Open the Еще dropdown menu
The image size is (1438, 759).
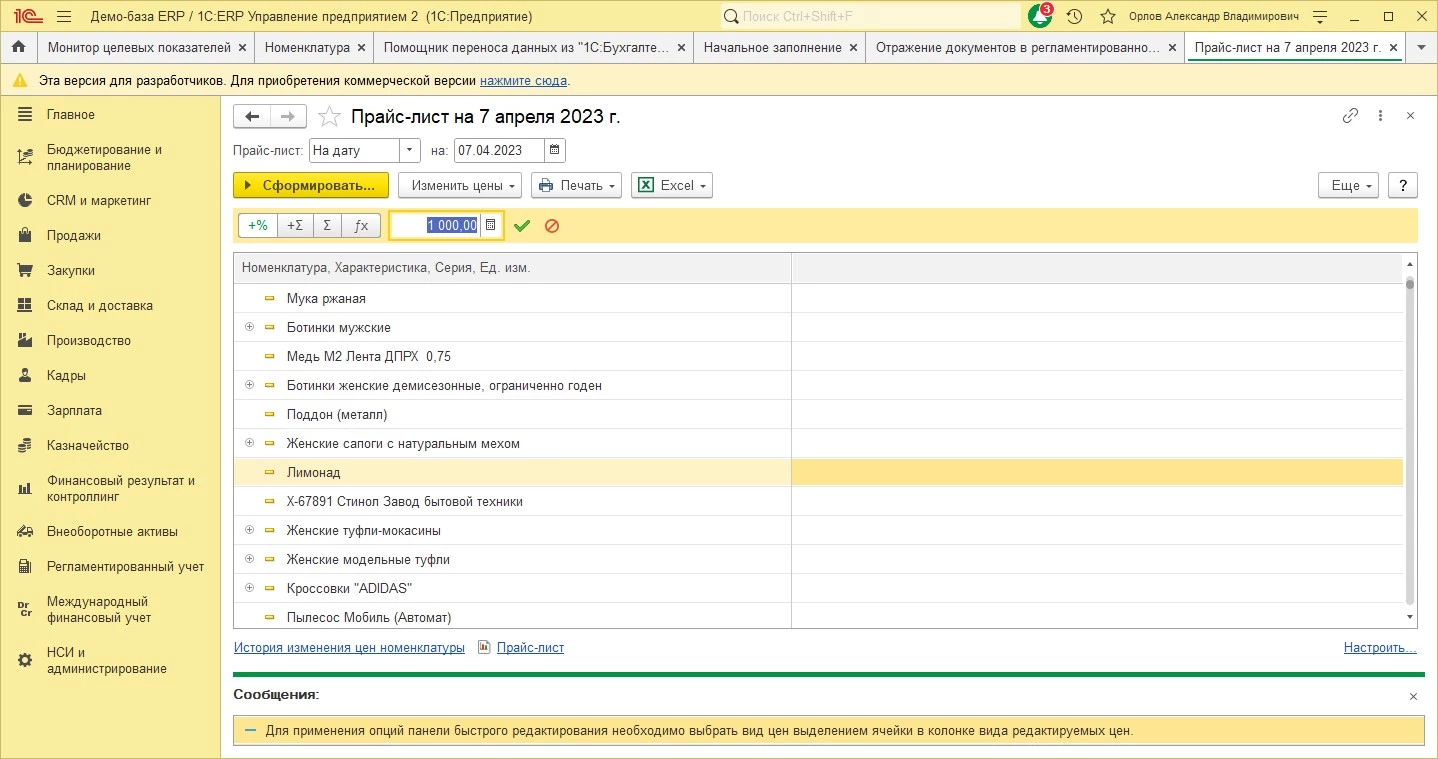pyautogui.click(x=1348, y=185)
